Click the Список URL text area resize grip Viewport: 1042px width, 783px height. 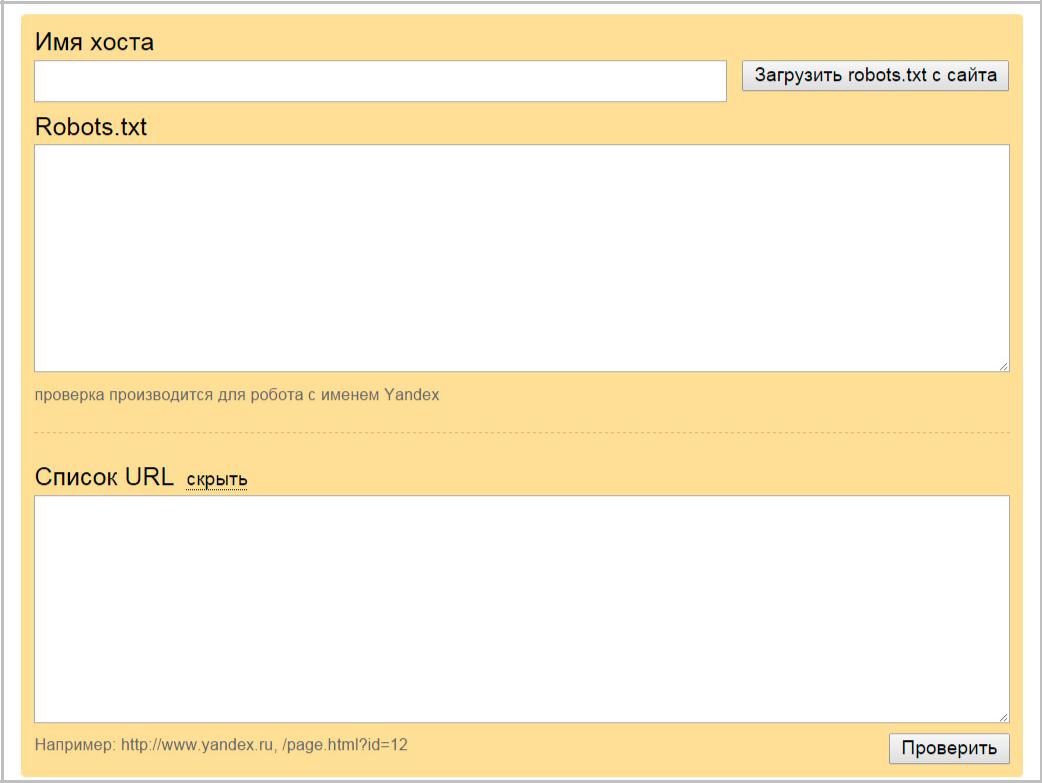point(1003,716)
